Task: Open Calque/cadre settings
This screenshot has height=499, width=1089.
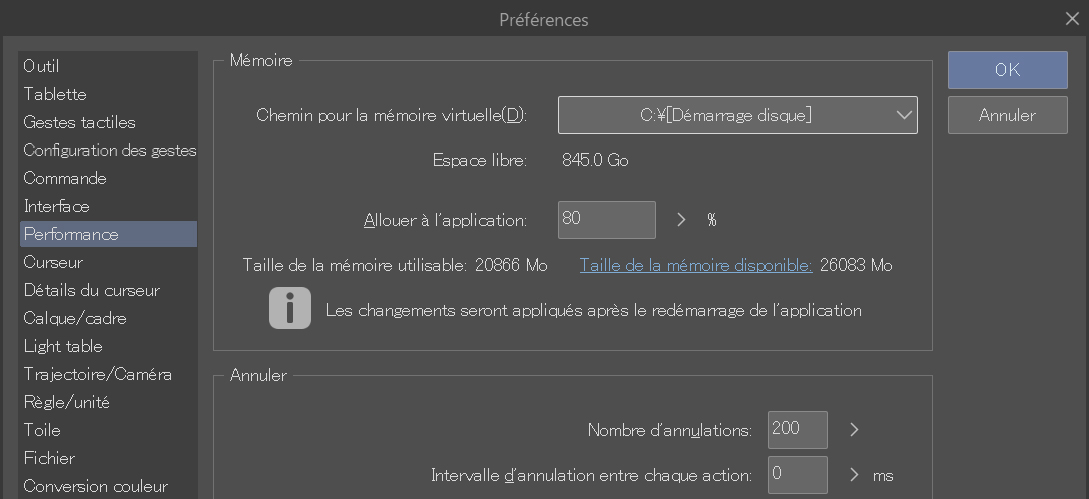Action: click(x=75, y=318)
